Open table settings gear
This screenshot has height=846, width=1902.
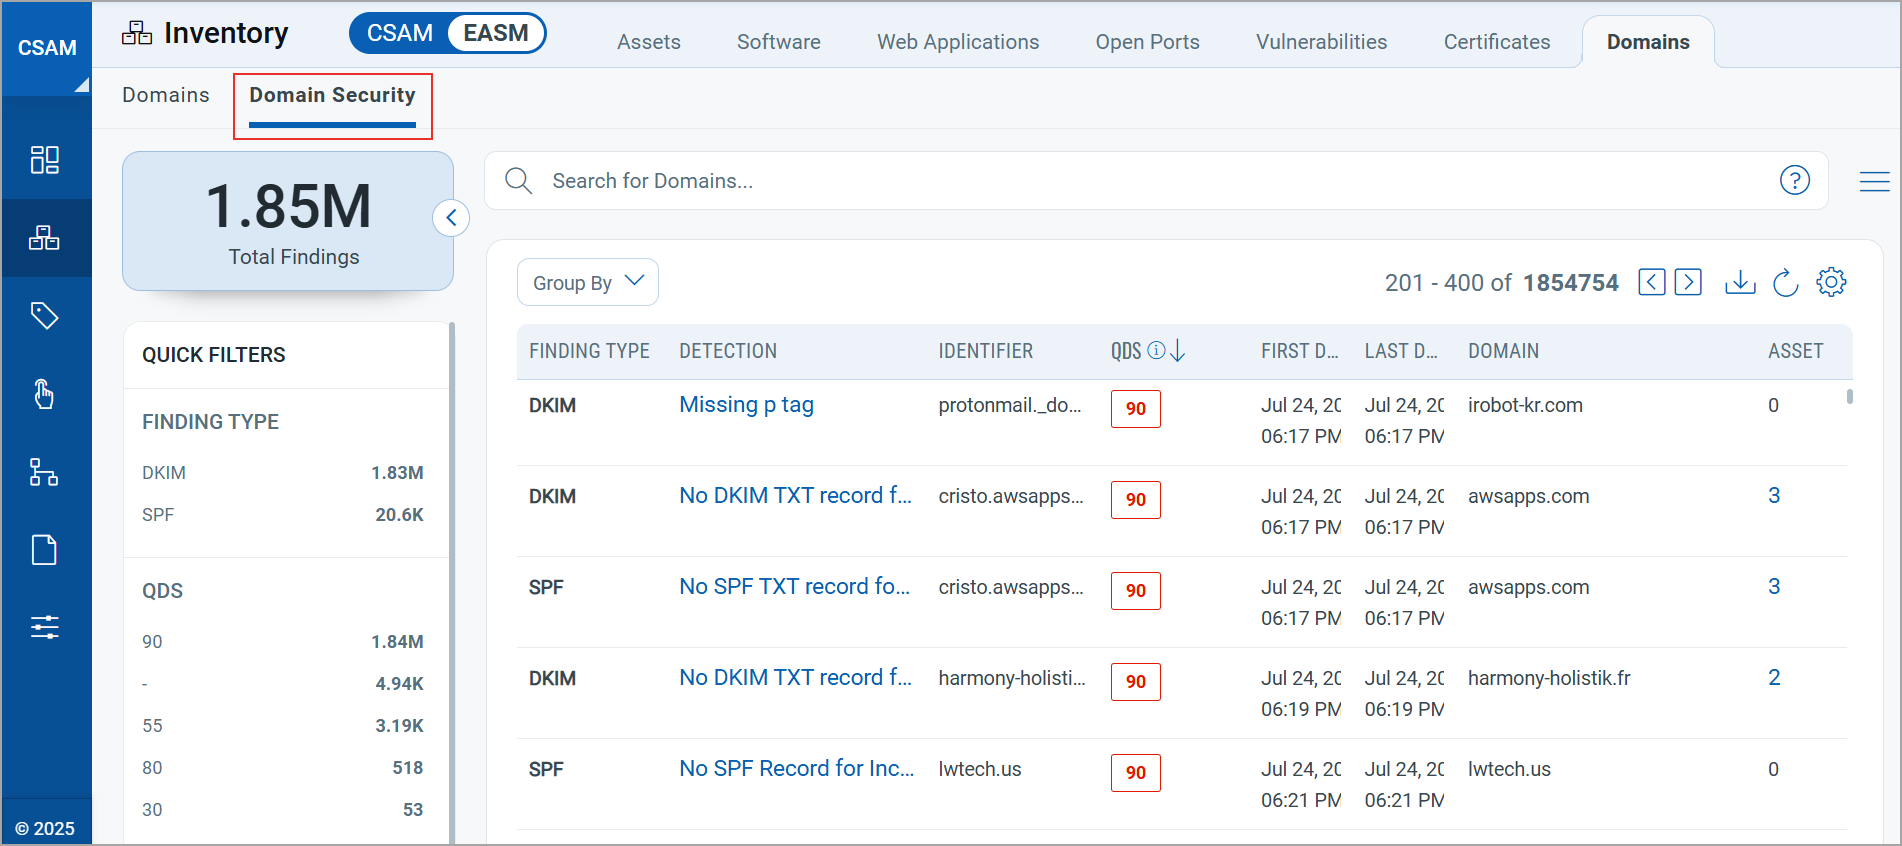click(1832, 282)
